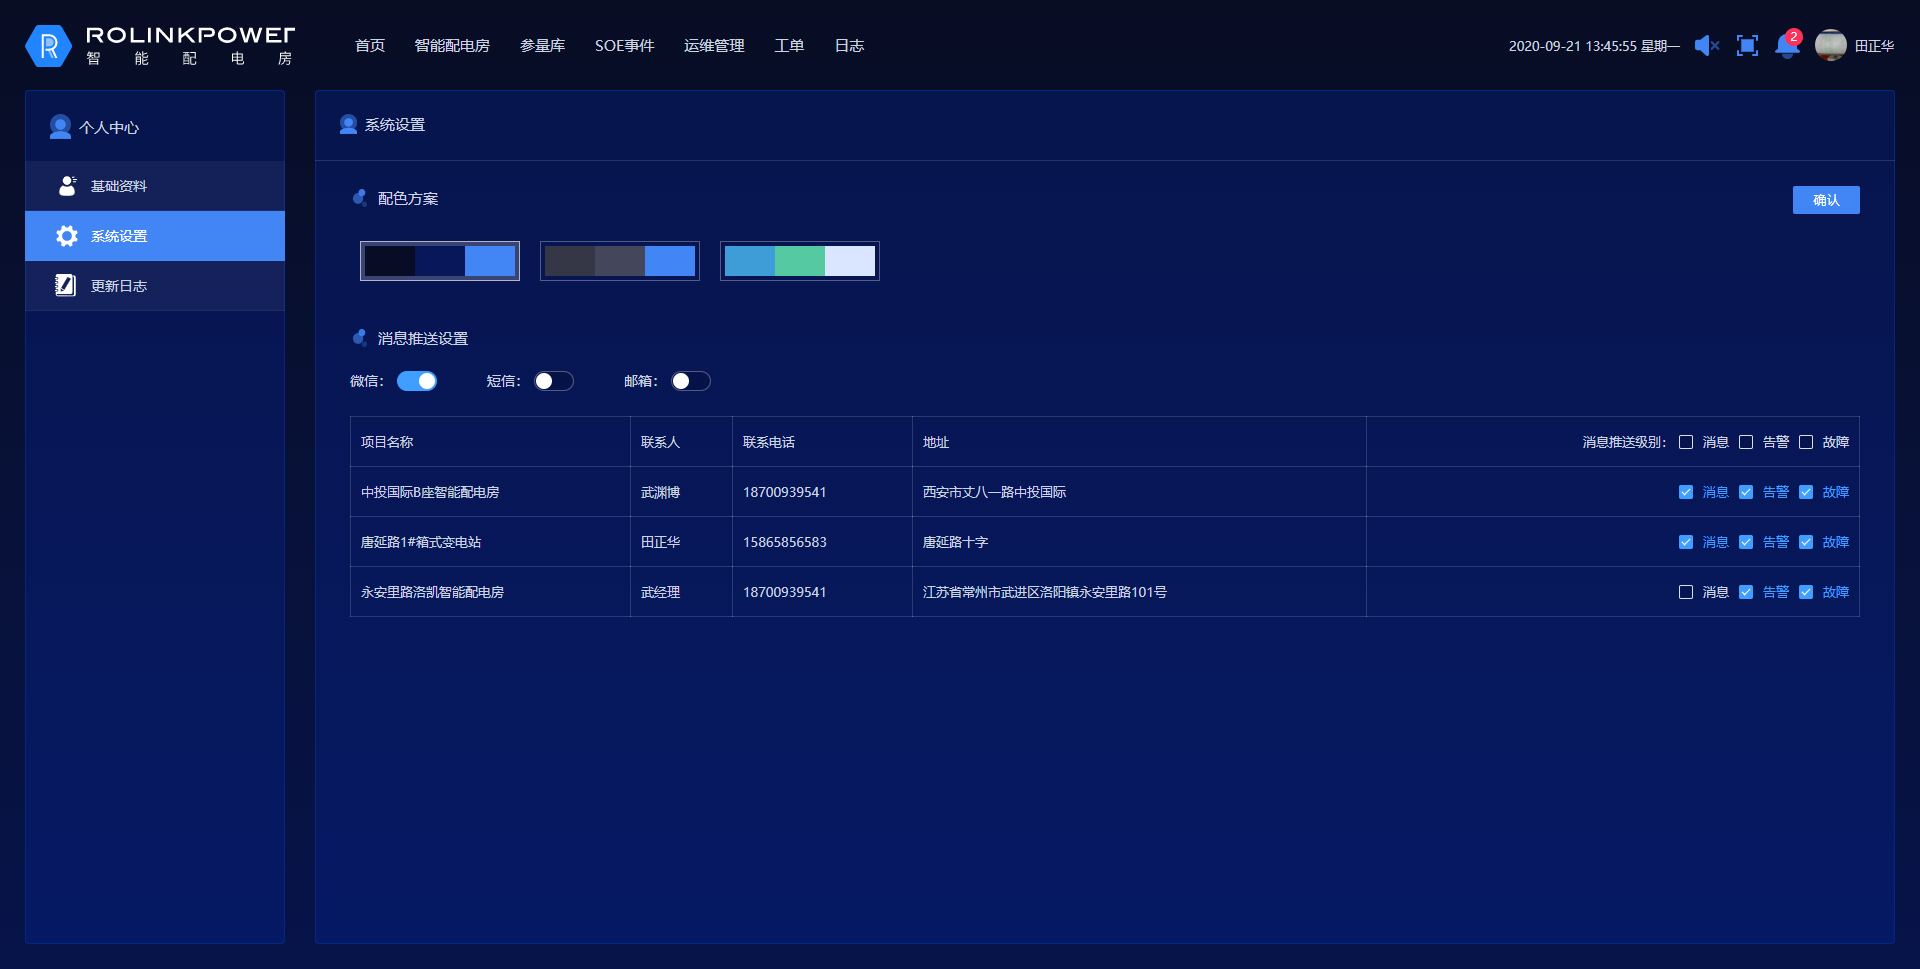The image size is (1920, 969).
Task: Click contact name 武经理
Action: pyautogui.click(x=660, y=592)
